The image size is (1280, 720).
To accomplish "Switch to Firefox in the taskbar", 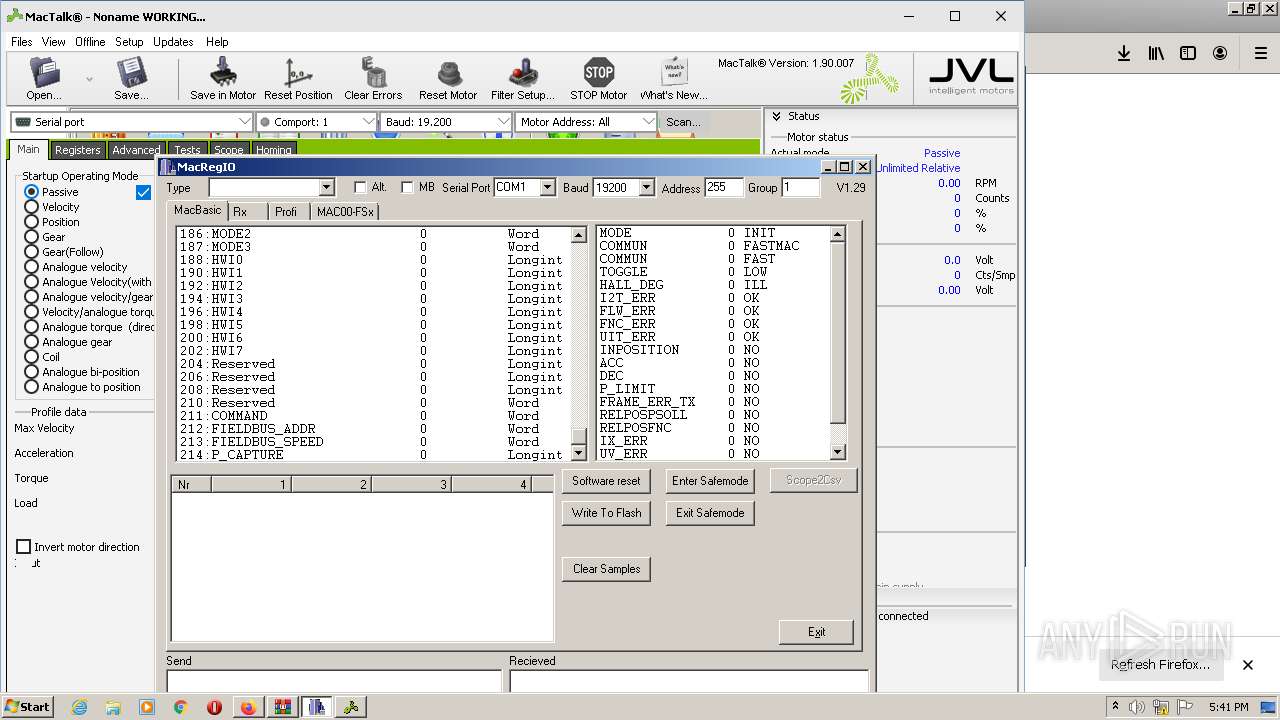I will click(248, 707).
